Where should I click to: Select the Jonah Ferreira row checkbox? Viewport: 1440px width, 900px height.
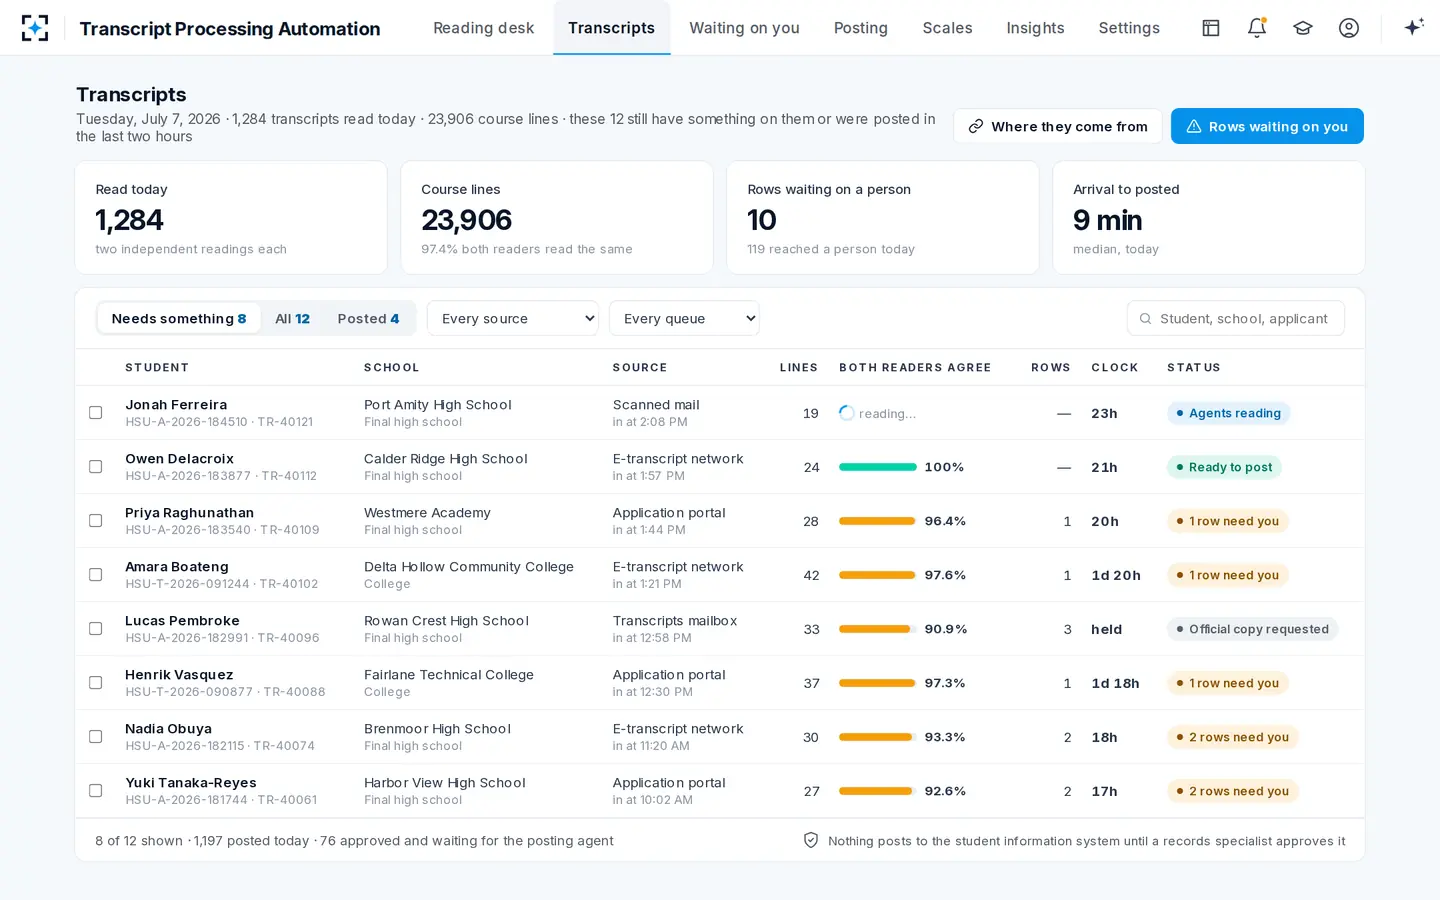(96, 413)
